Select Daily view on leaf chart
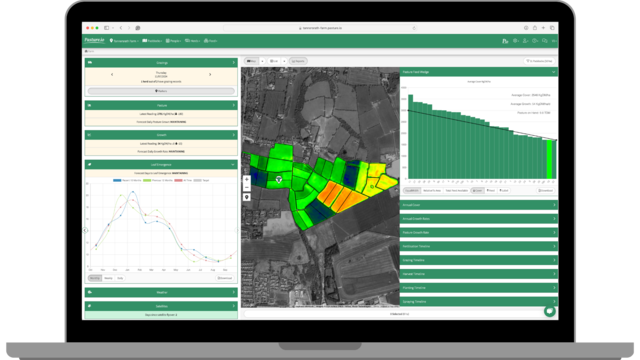 pyautogui.click(x=120, y=278)
